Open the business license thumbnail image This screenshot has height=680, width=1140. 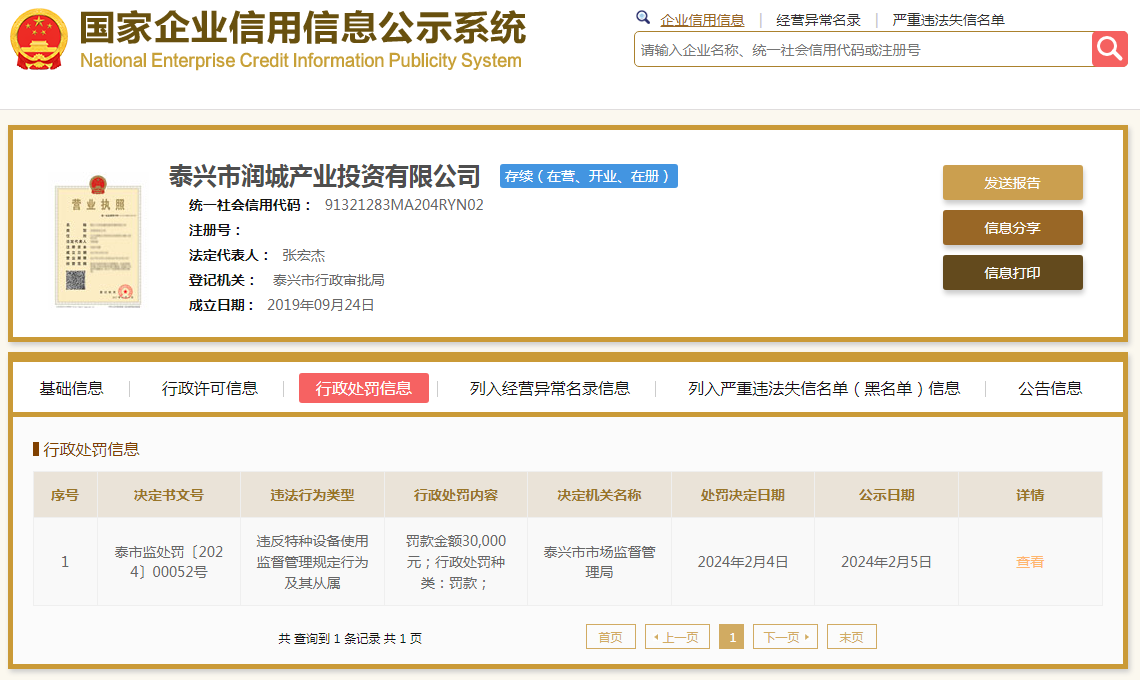98,241
